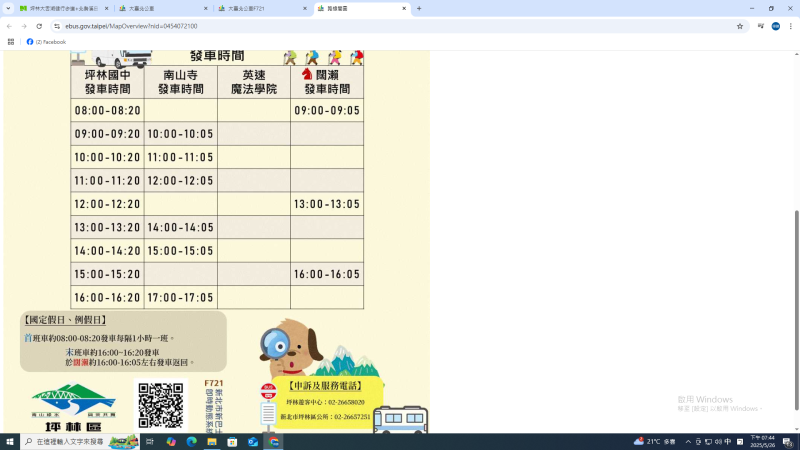This screenshot has height=450, width=800.
Task: Click the 坪林國中 發車時間 column header
Action: click(107, 82)
